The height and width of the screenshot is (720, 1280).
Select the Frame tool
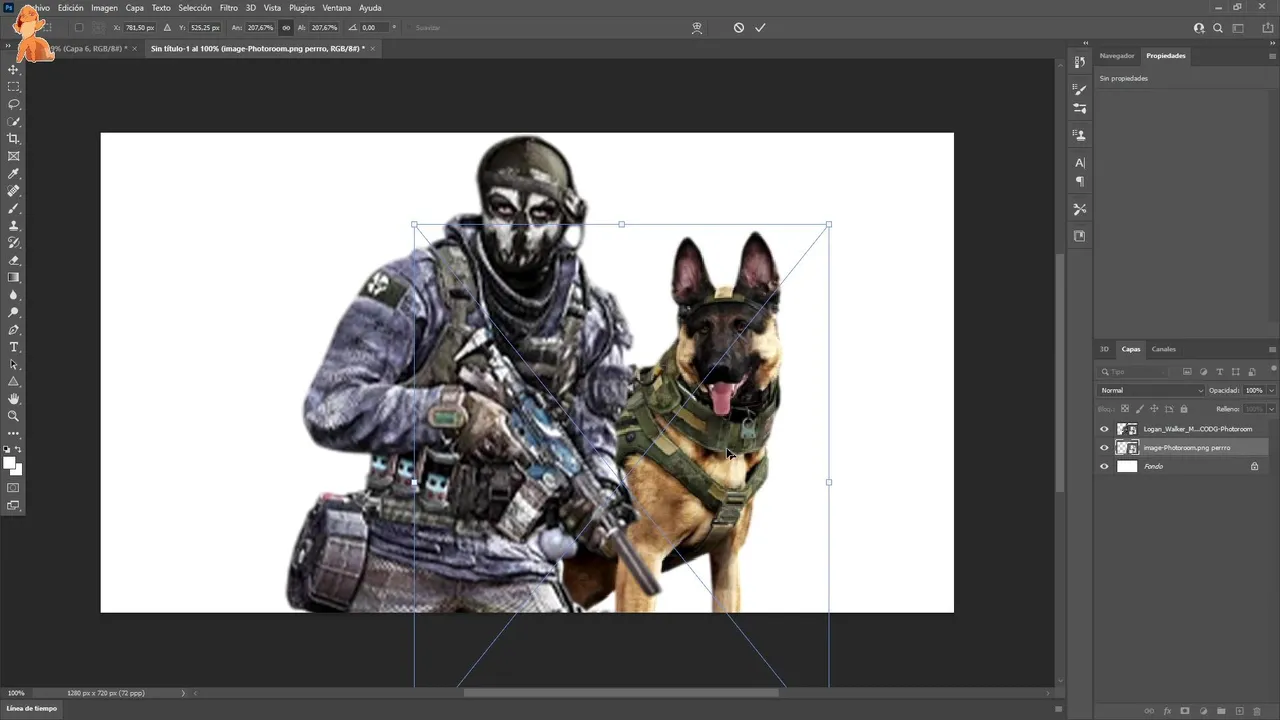pos(14,156)
